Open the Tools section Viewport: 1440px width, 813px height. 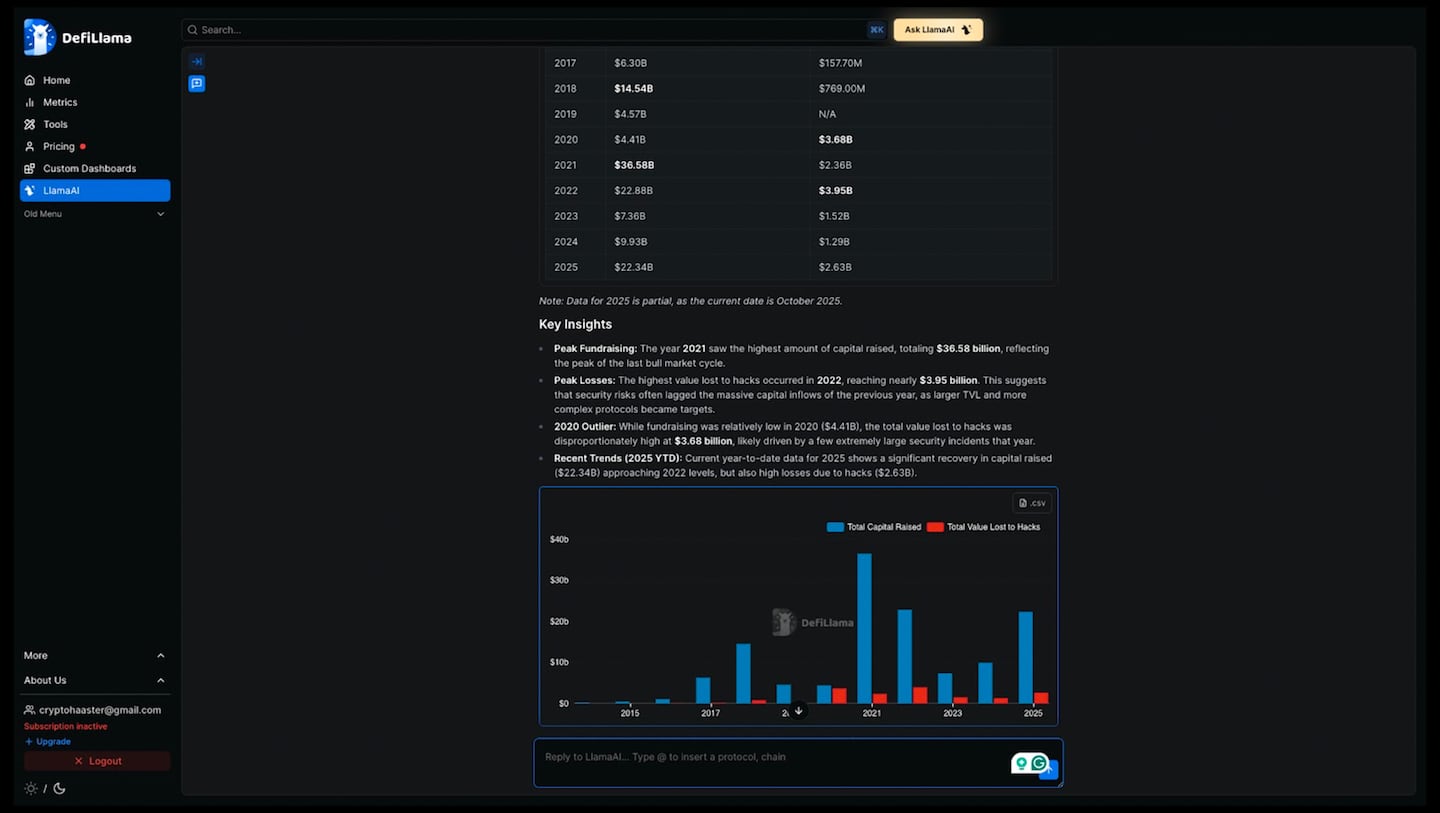tap(54, 124)
